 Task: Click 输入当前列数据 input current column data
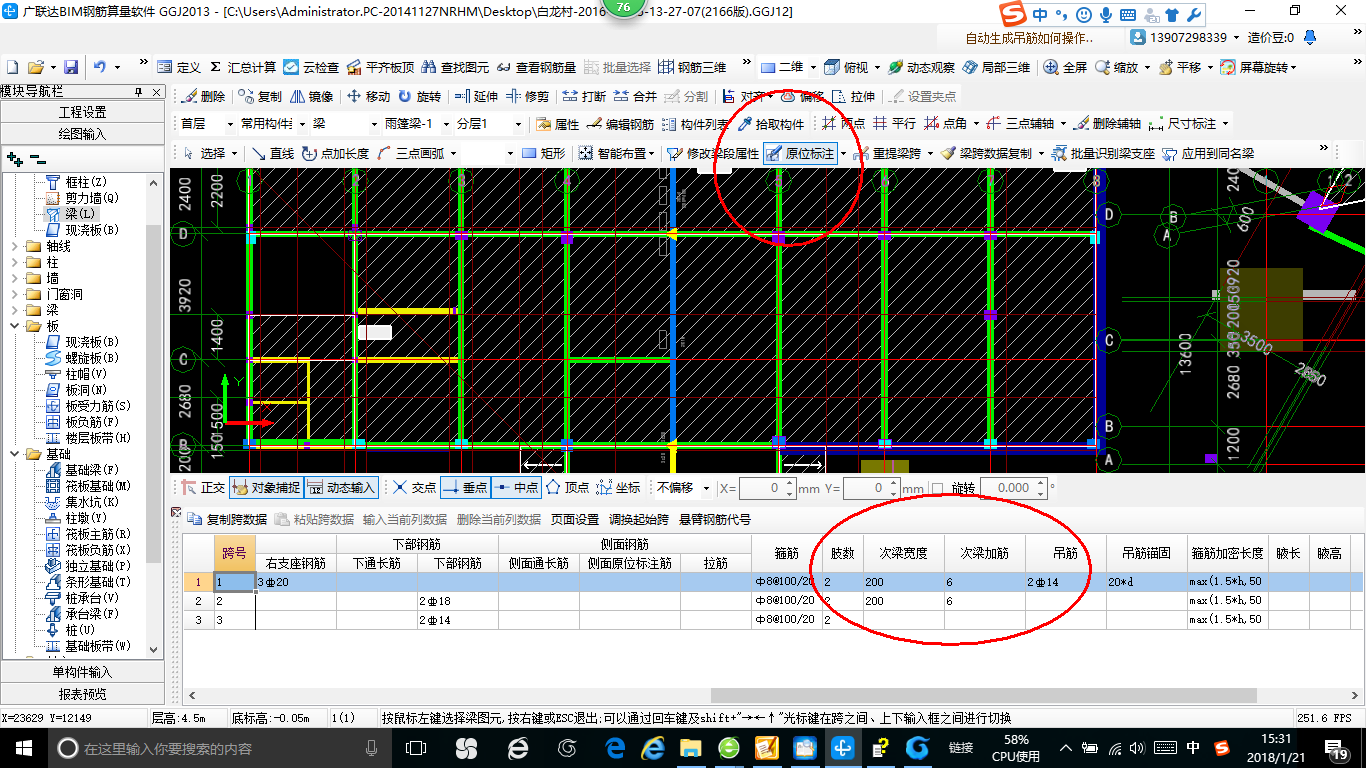click(405, 519)
